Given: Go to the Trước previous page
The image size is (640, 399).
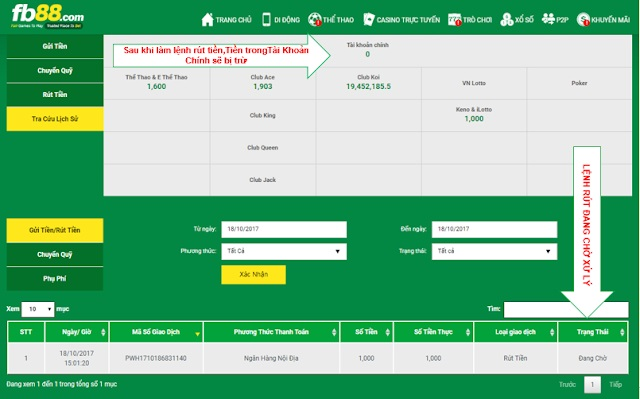Looking at the screenshot, I should pyautogui.click(x=567, y=384).
